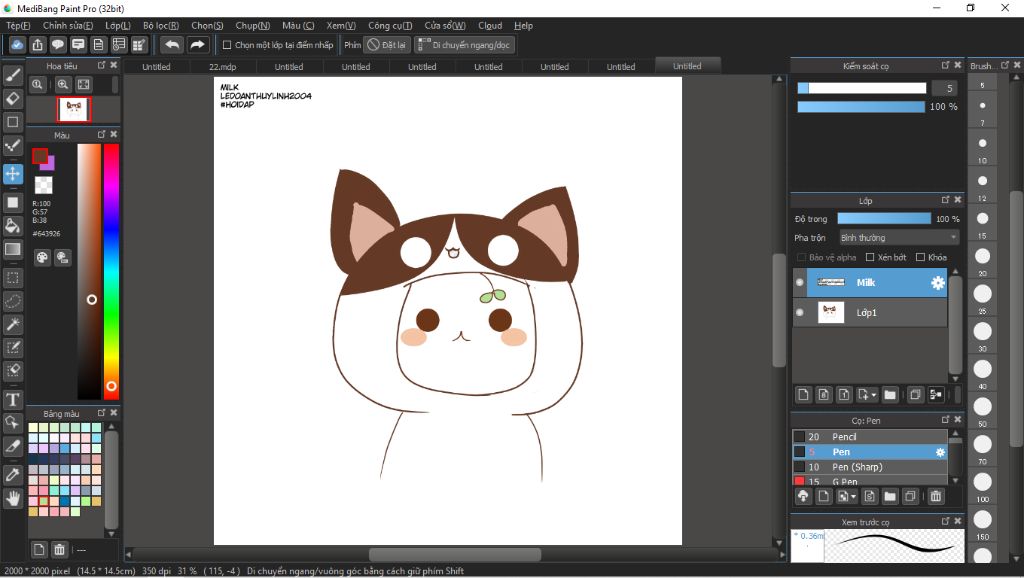This screenshot has height=578, width=1024.
Task: Select the Eraser tool
Action: pos(13,98)
